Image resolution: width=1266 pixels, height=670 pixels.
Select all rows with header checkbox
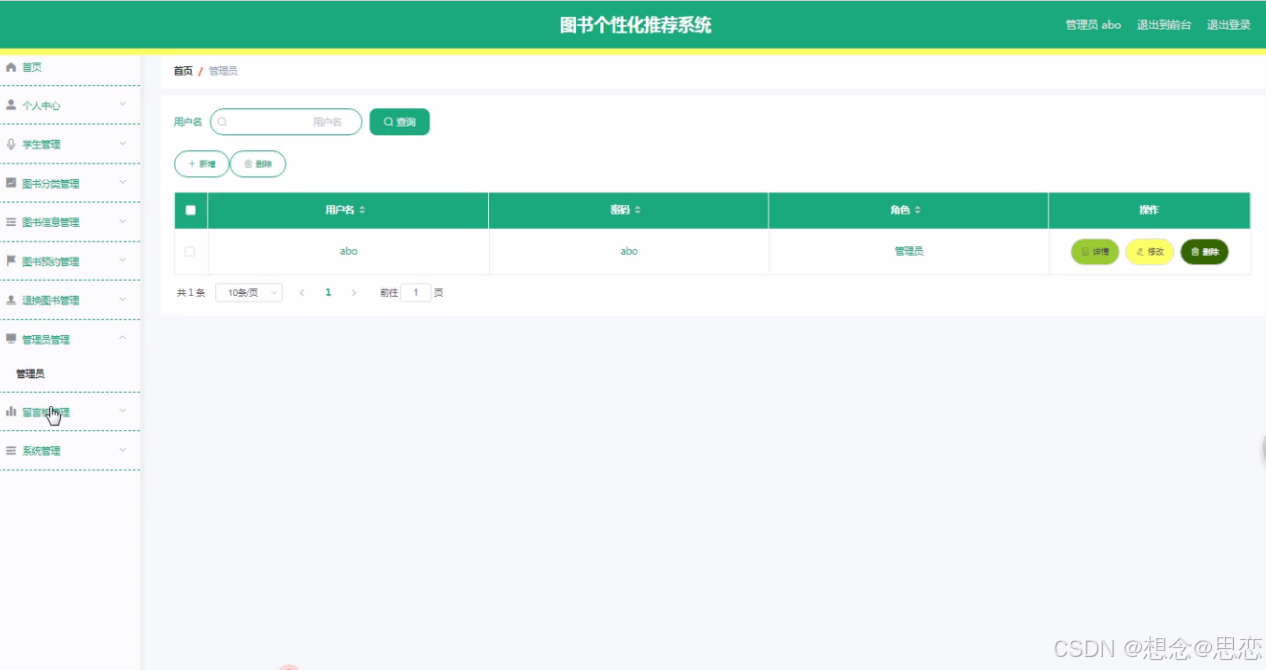(x=190, y=210)
